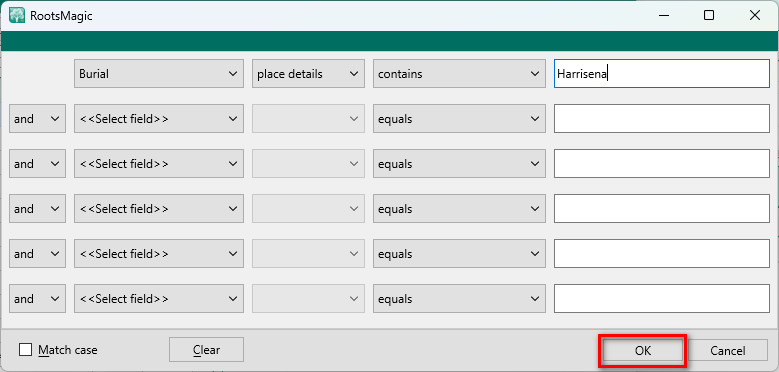Screen dimensions: 779x372
Task: Open the contains operator dropdown
Action: click(460, 74)
